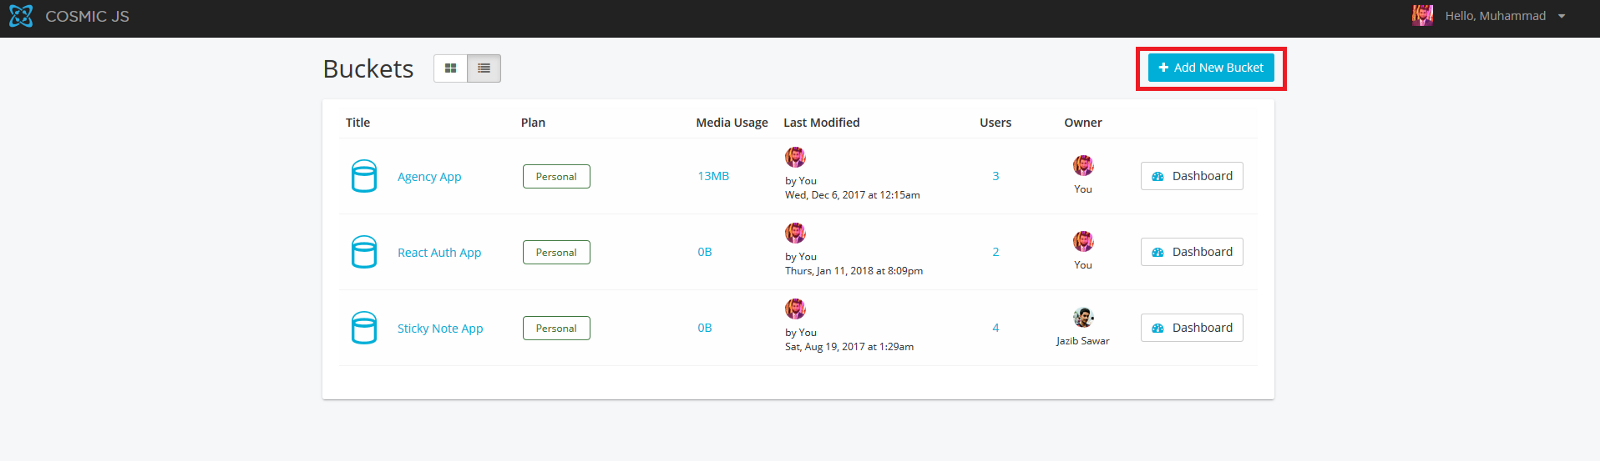Click the user avatar in top bar
This screenshot has width=1600, height=461.
click(x=1422, y=15)
